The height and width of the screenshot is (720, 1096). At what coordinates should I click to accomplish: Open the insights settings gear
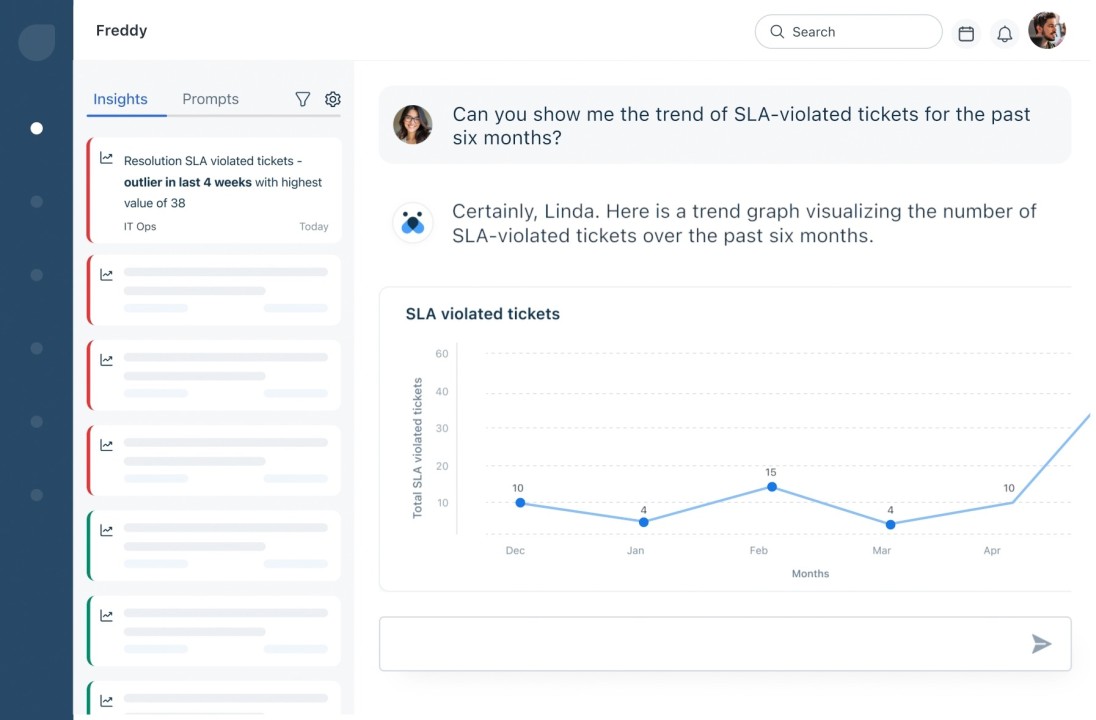point(333,99)
